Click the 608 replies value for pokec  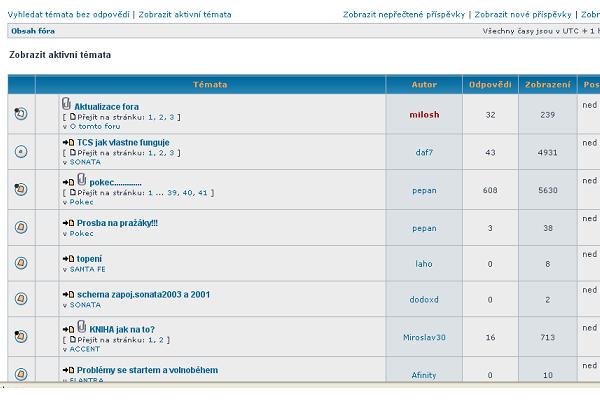(490, 190)
